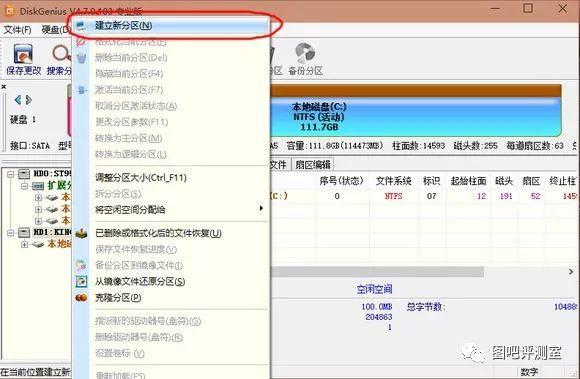Image resolution: width=580 pixels, height=379 pixels.
Task: Go to previous disk with left arrow
Action: pyautogui.click(x=17, y=100)
